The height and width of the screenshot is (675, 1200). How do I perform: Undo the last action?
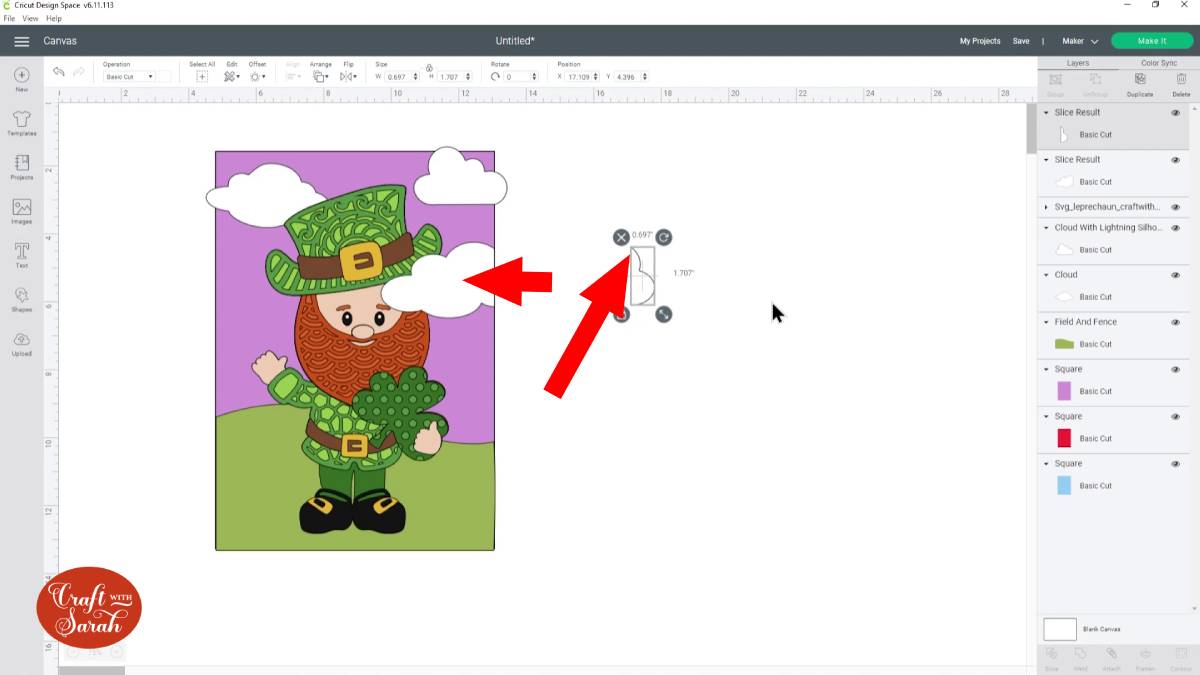tap(59, 72)
